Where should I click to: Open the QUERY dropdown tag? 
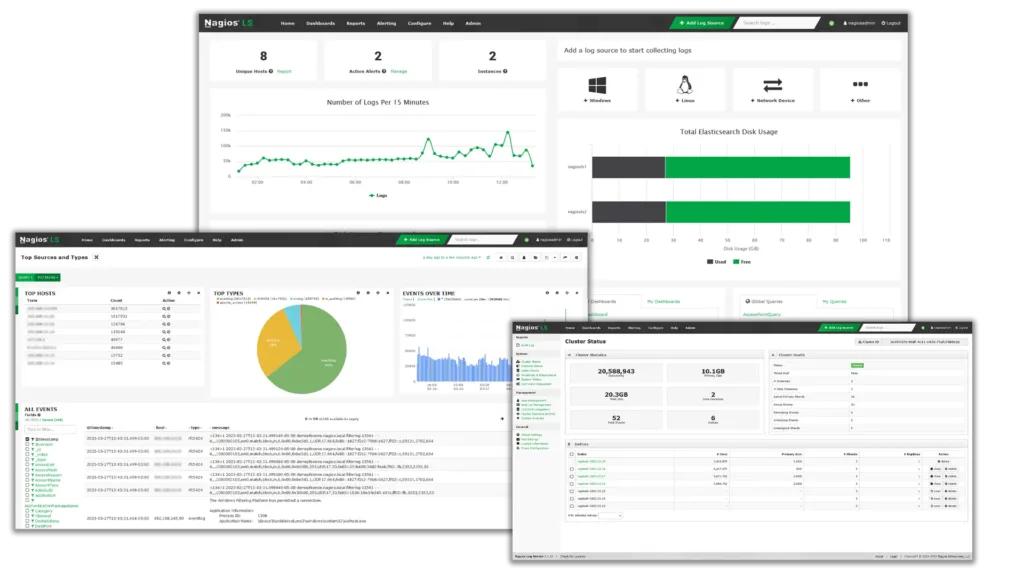point(25,278)
